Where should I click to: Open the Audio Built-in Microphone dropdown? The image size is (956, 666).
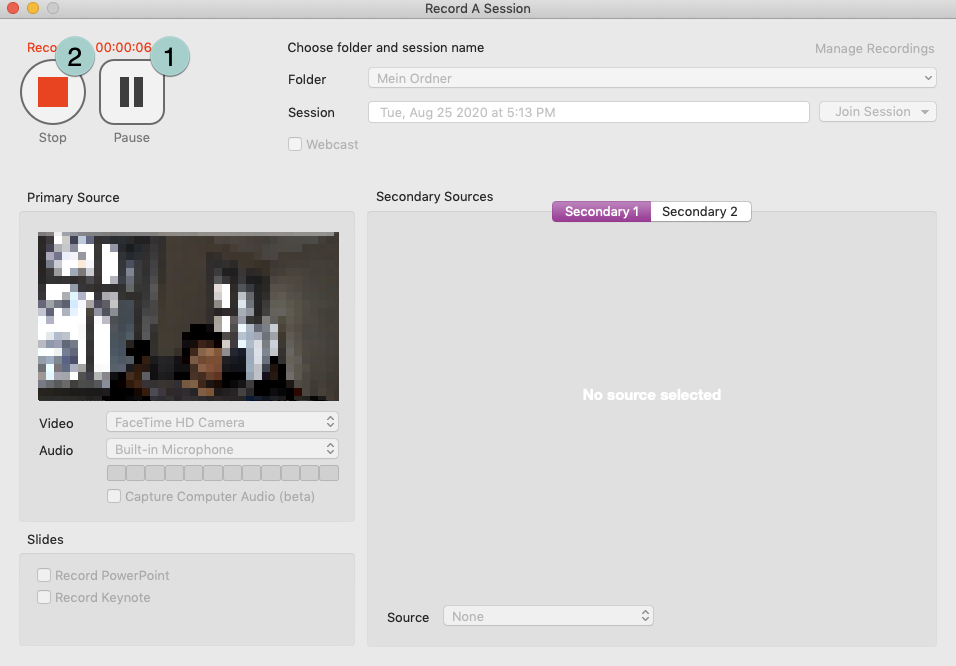tap(222, 450)
